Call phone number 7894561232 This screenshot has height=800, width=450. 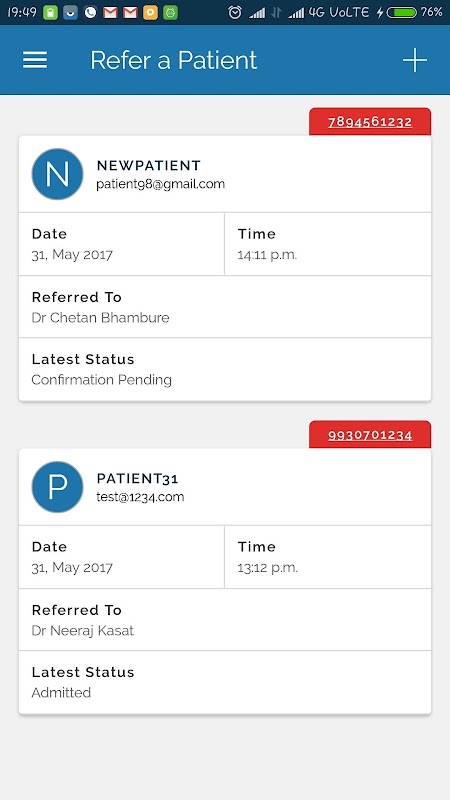pos(370,122)
